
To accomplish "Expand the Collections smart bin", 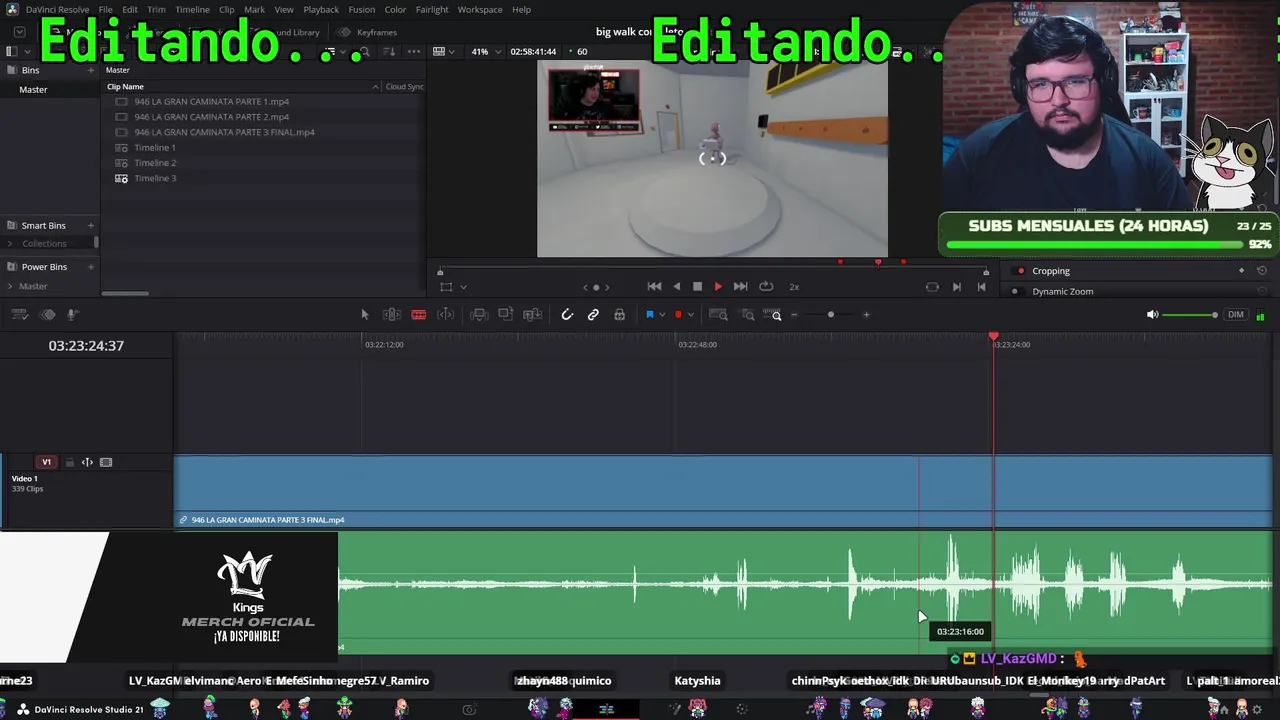I will [x=10, y=244].
